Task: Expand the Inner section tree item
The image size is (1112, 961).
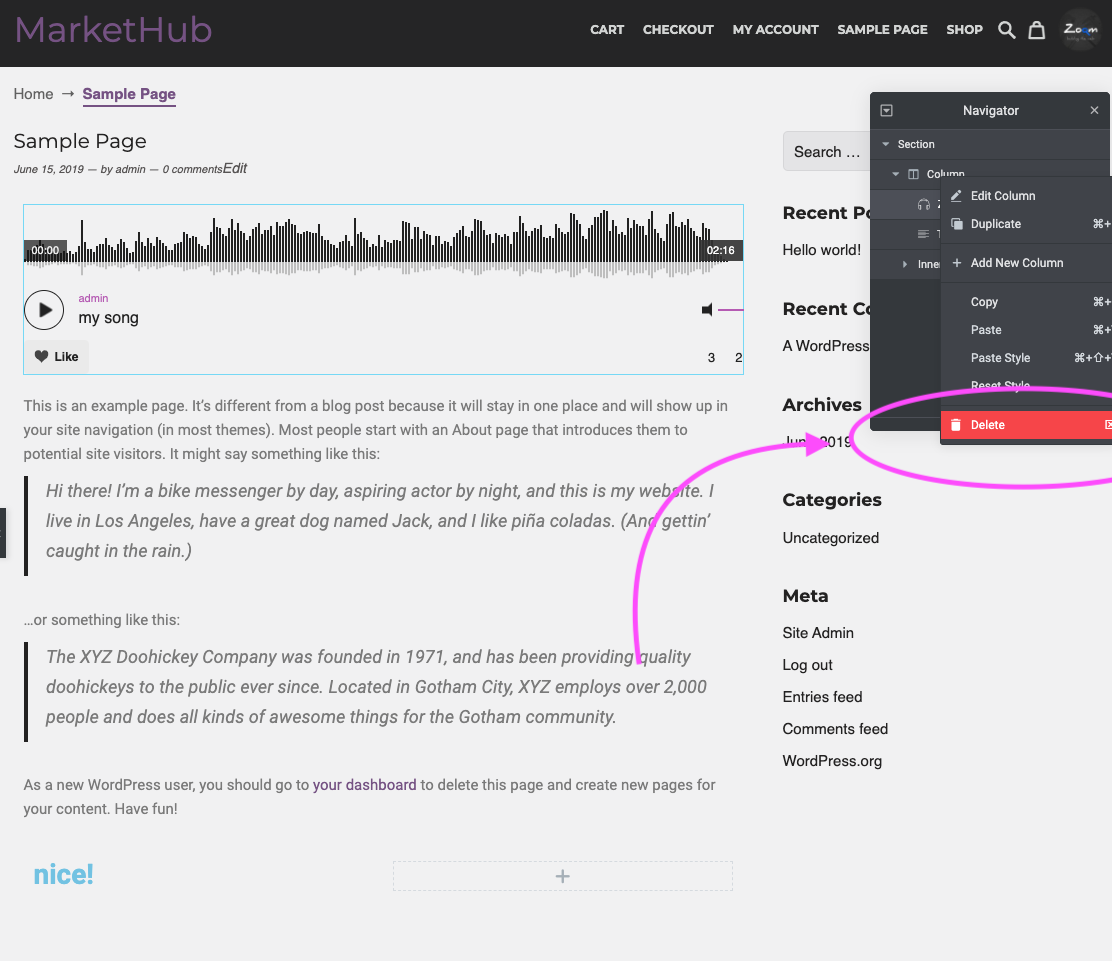Action: point(905,264)
